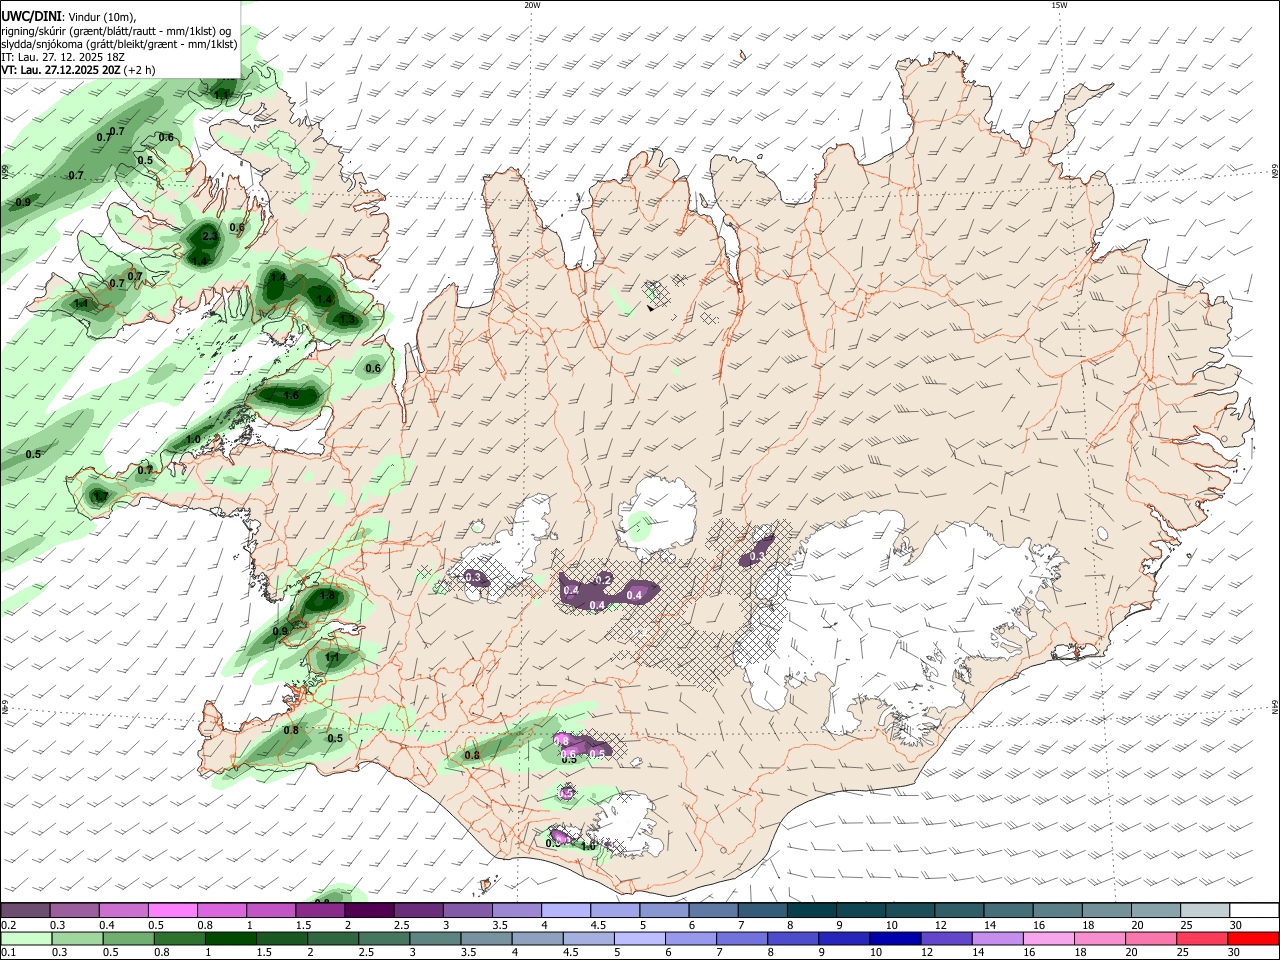Image resolution: width=1280 pixels, height=960 pixels.
Task: Select the '1.5' tick label on the lower rain scale
Action: [x=264, y=953]
